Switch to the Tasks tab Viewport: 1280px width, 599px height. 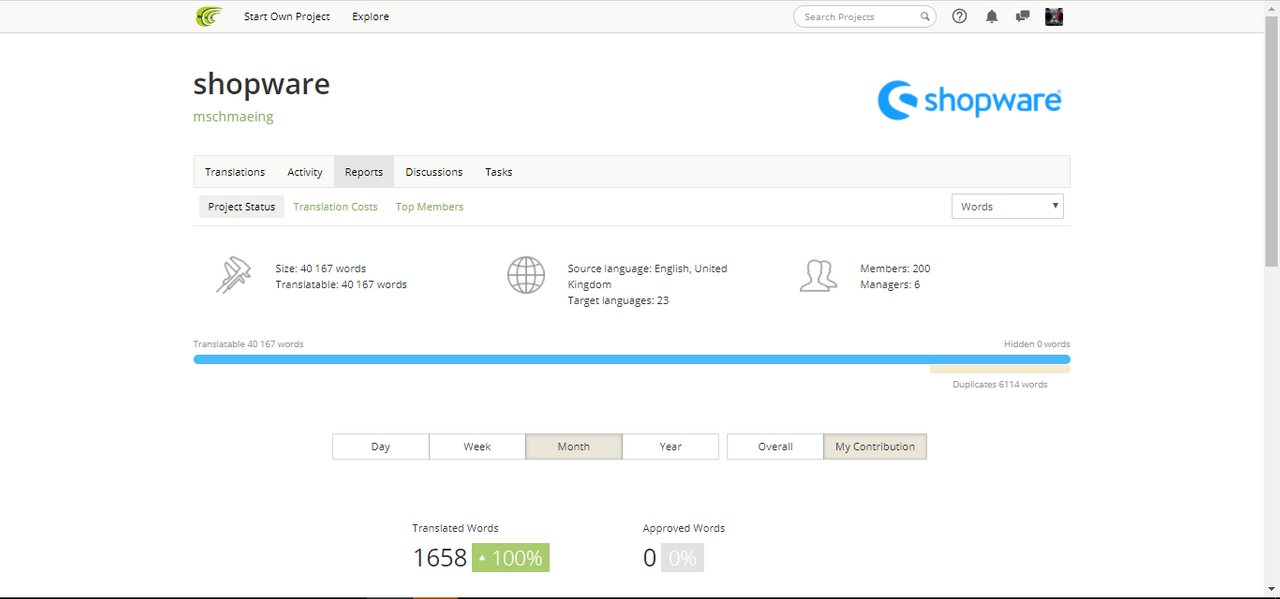pyautogui.click(x=499, y=172)
